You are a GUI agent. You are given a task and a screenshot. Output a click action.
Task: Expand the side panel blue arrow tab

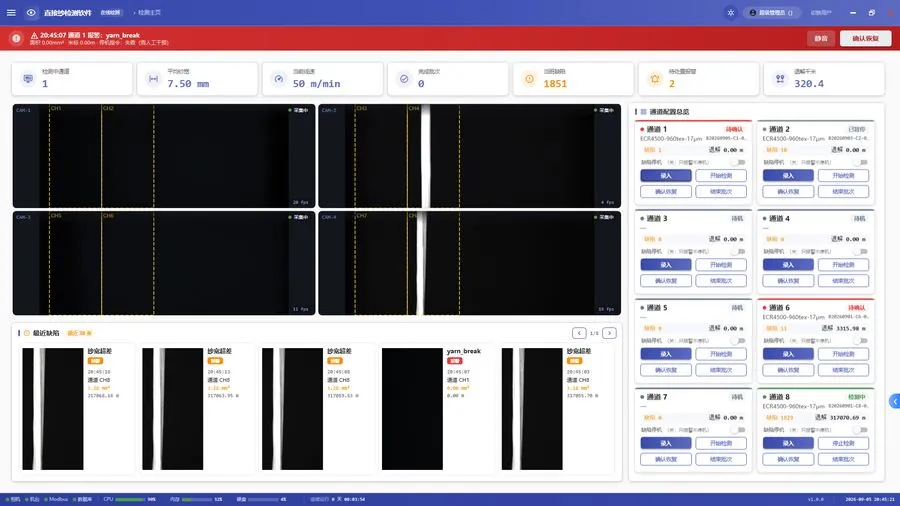point(894,402)
